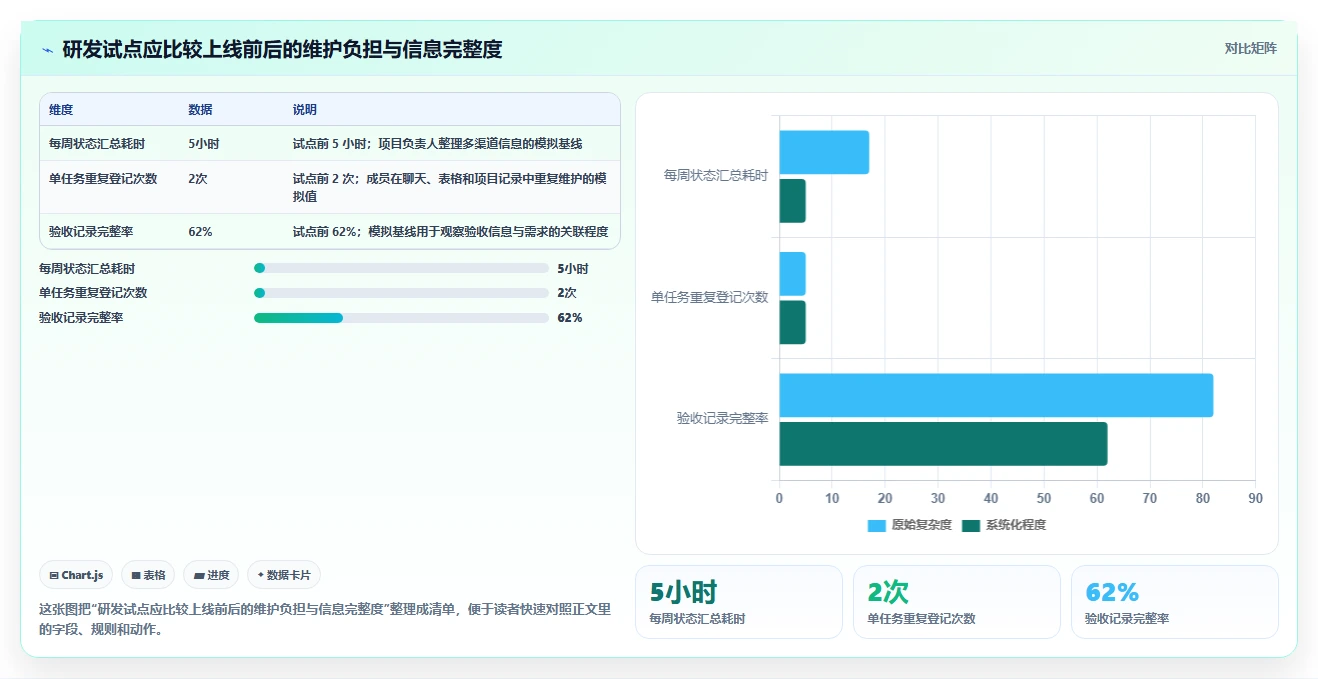Click the dark green 系统化程度 legend swatch

(970, 525)
